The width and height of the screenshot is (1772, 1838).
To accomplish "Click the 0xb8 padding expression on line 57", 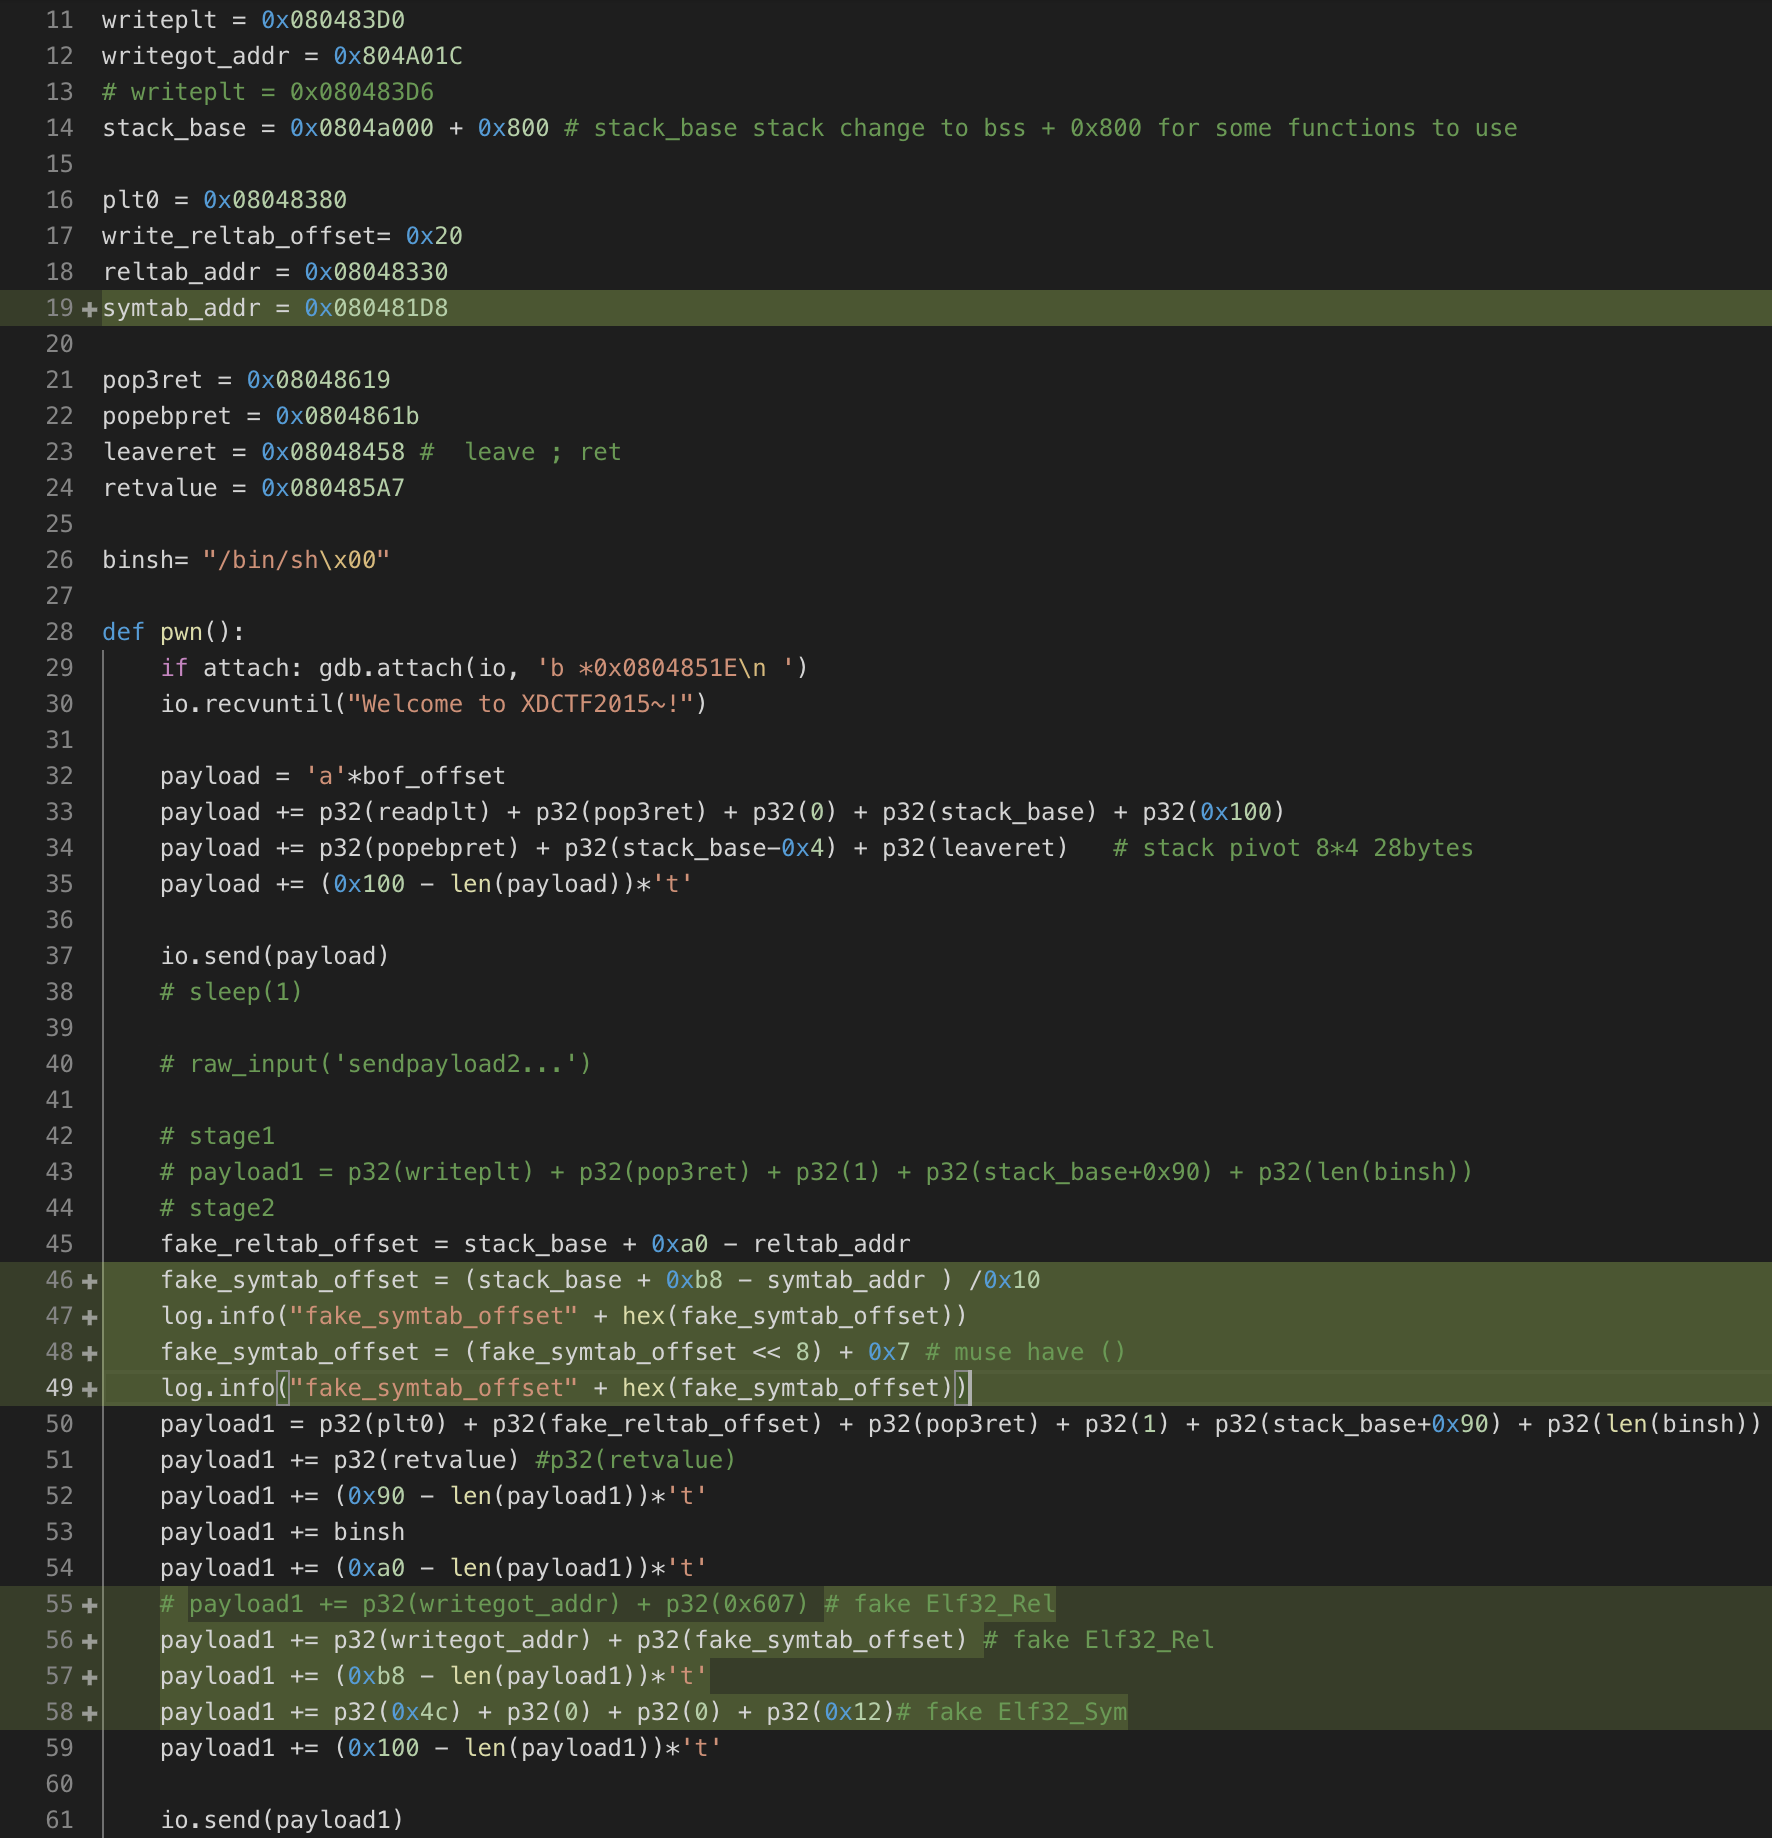I will tap(521, 1676).
